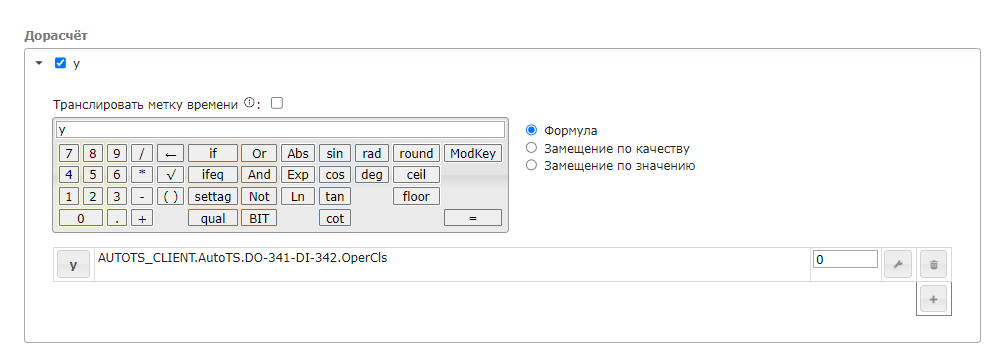The image size is (999, 360).
Task: Open the info icon near timestamp label
Action: coord(249,103)
